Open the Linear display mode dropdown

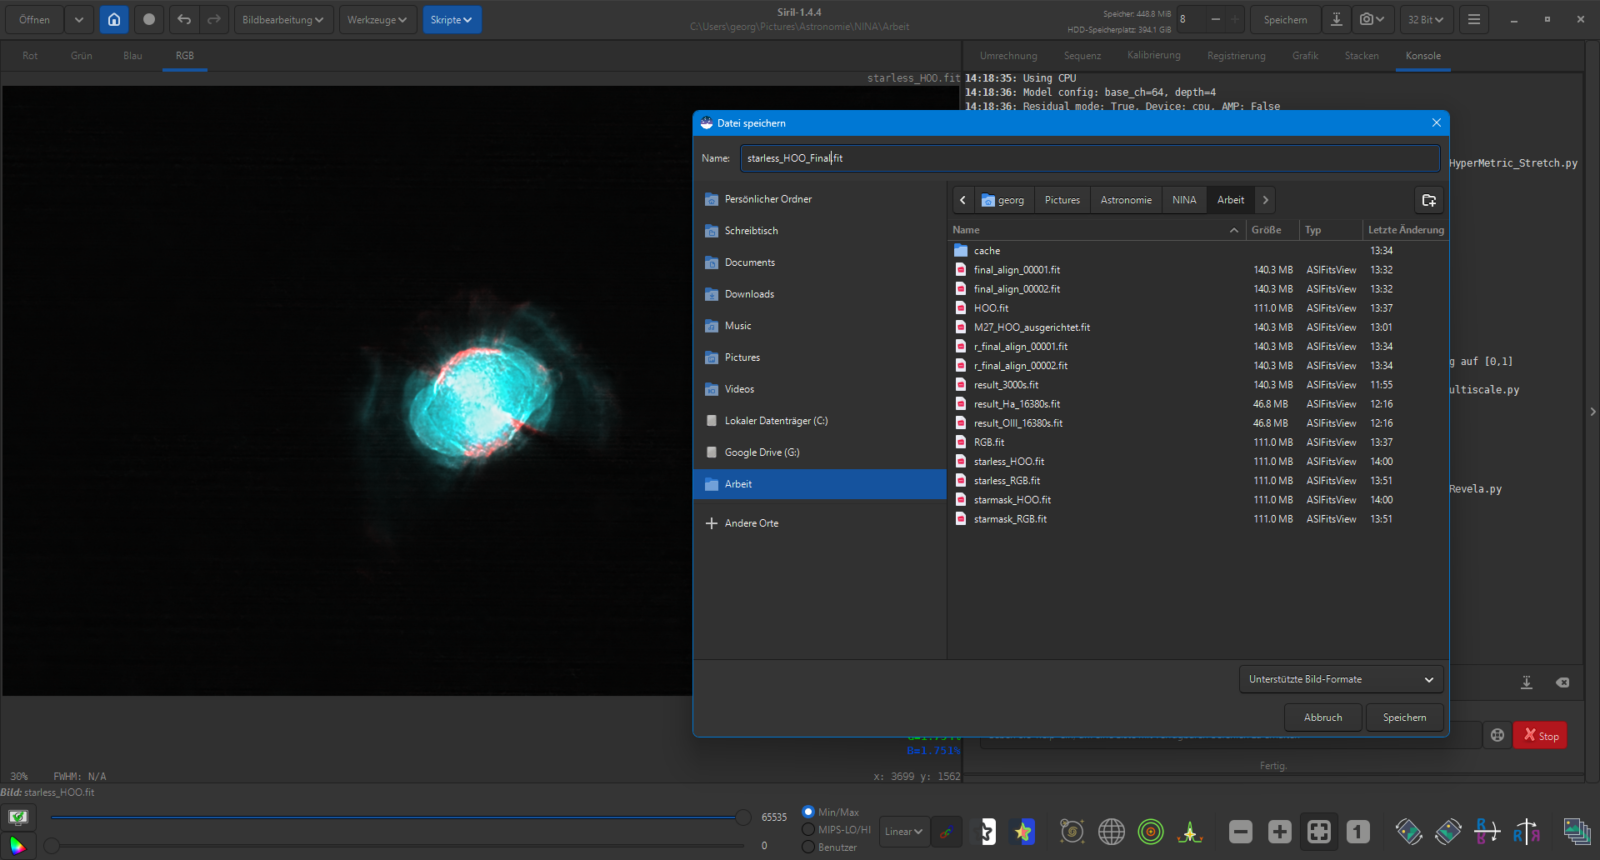click(x=903, y=831)
